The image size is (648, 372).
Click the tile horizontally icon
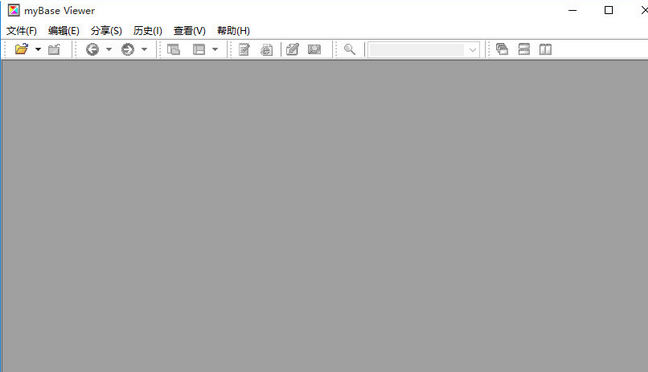click(x=524, y=49)
